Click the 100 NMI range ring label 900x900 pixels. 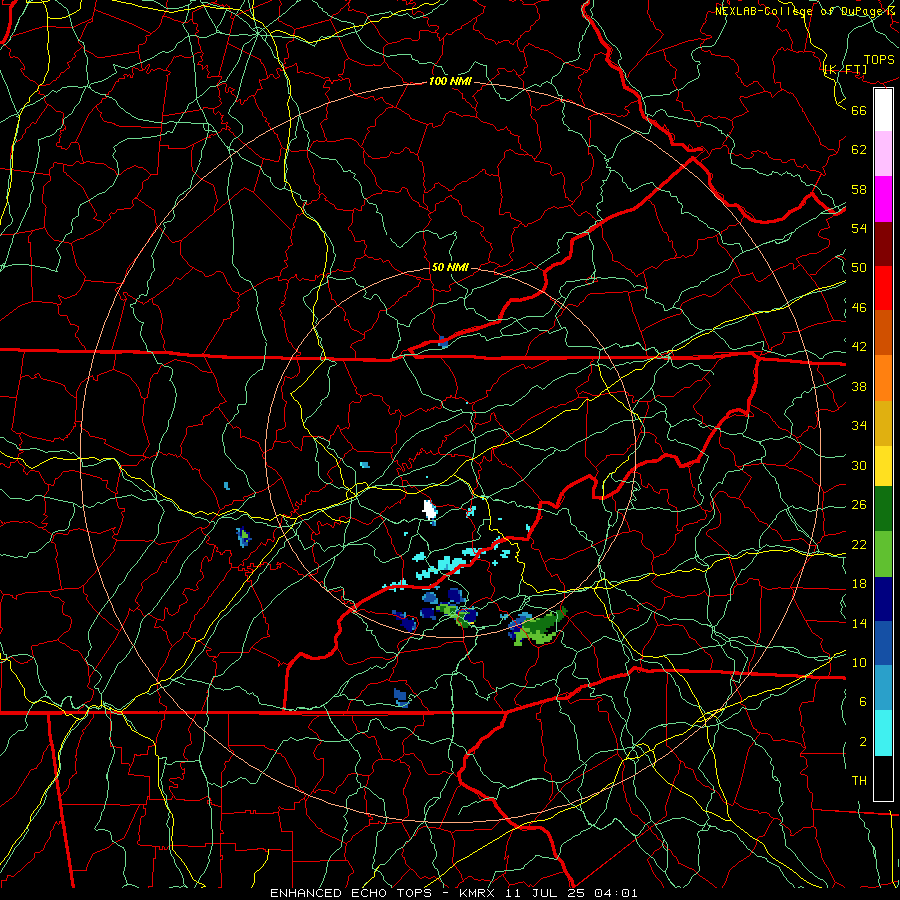point(450,81)
